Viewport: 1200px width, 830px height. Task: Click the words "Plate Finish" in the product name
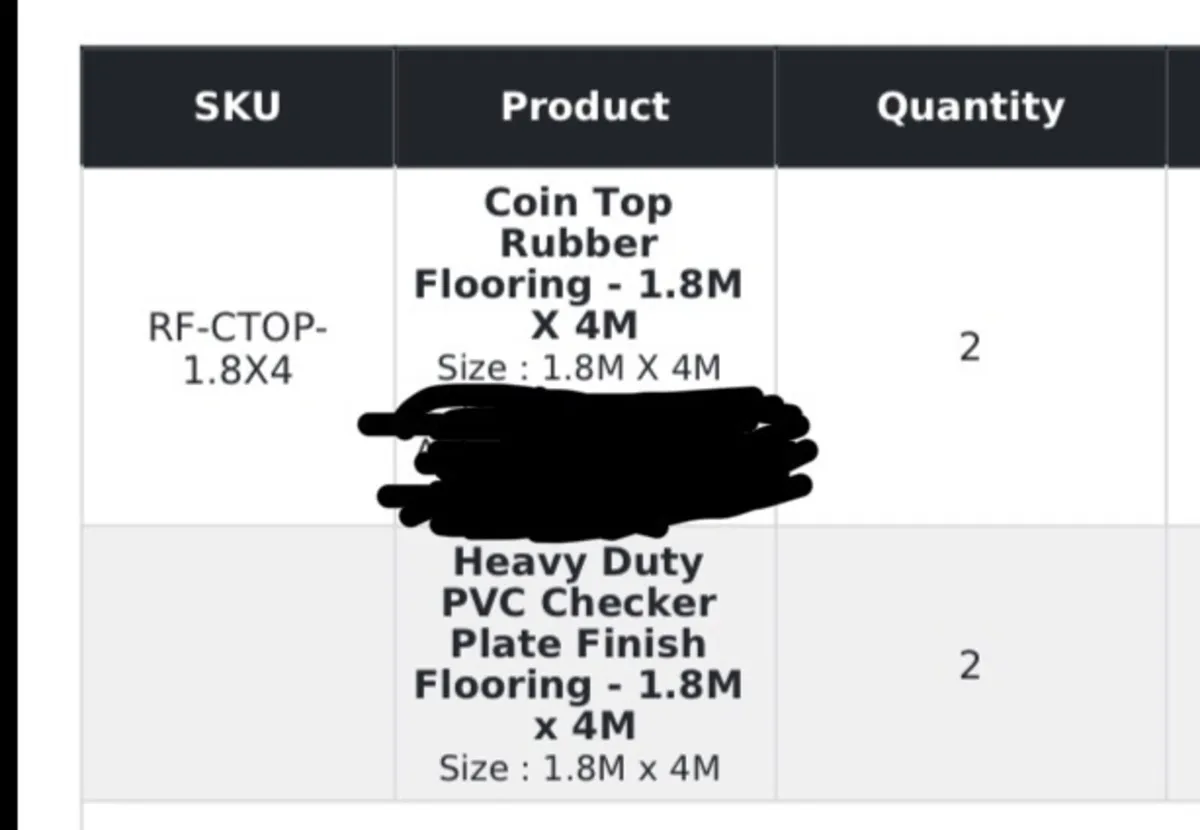point(578,643)
